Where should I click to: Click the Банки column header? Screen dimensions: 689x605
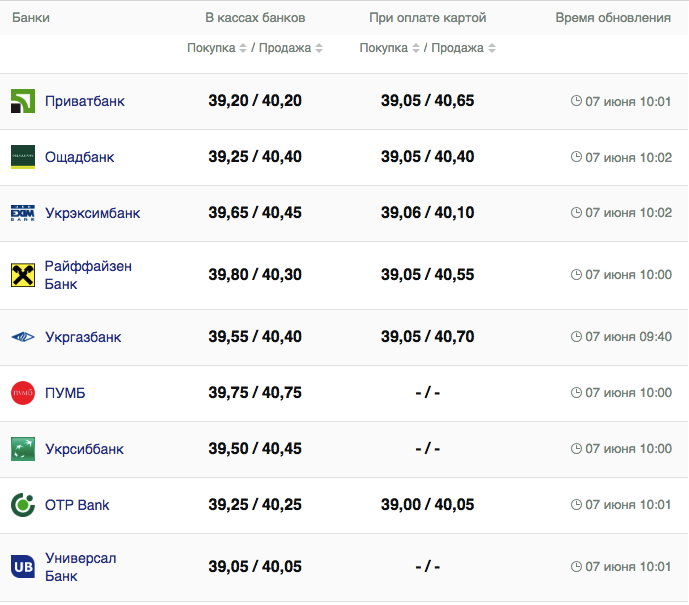31,18
